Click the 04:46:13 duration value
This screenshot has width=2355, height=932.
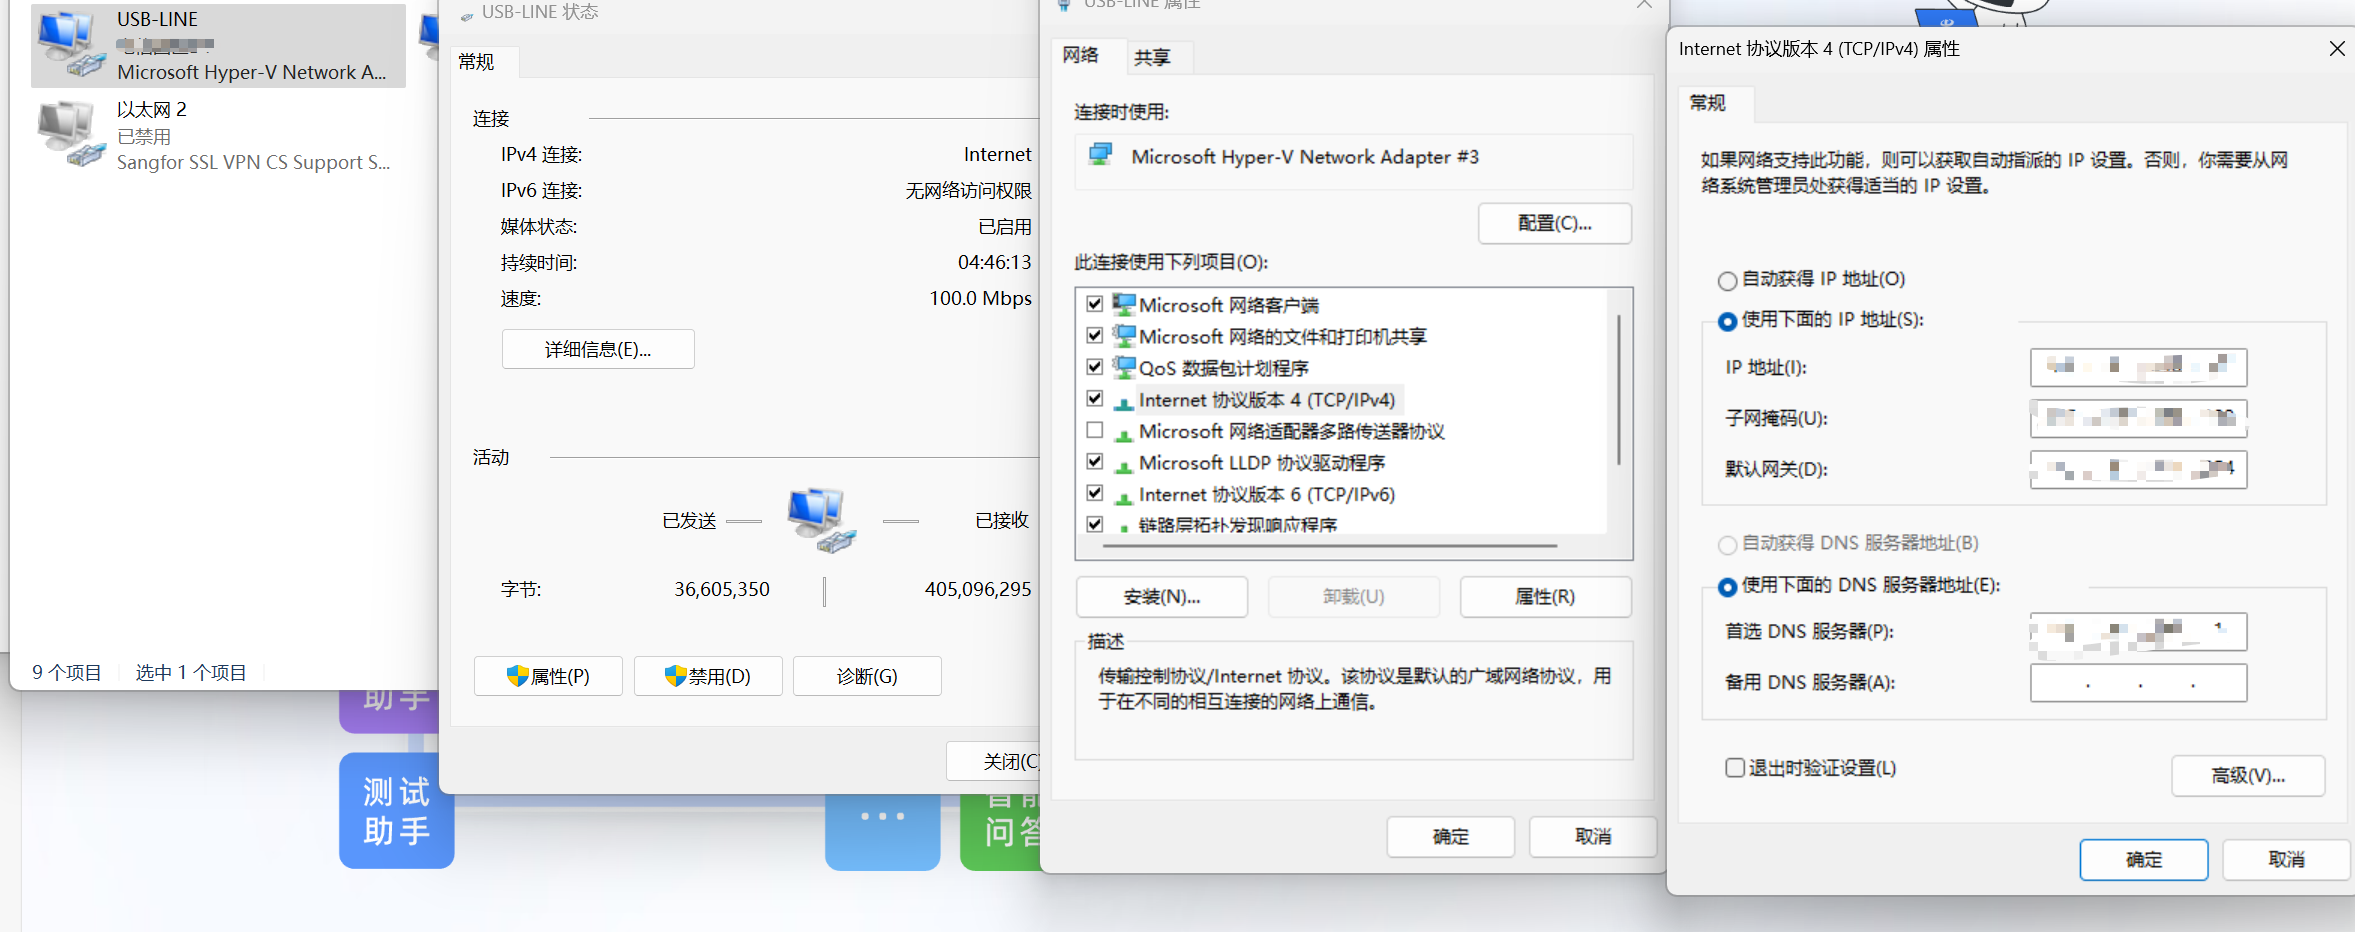995,262
